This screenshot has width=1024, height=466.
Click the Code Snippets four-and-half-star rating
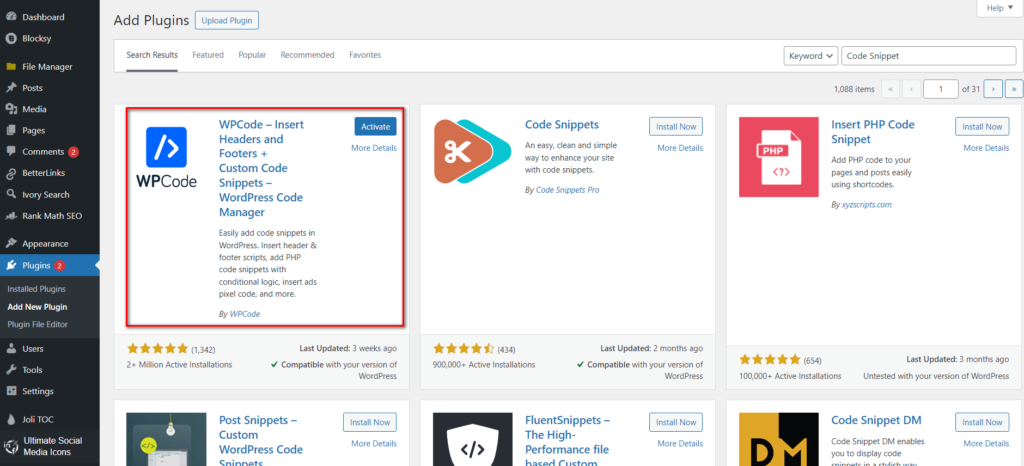[464, 349]
